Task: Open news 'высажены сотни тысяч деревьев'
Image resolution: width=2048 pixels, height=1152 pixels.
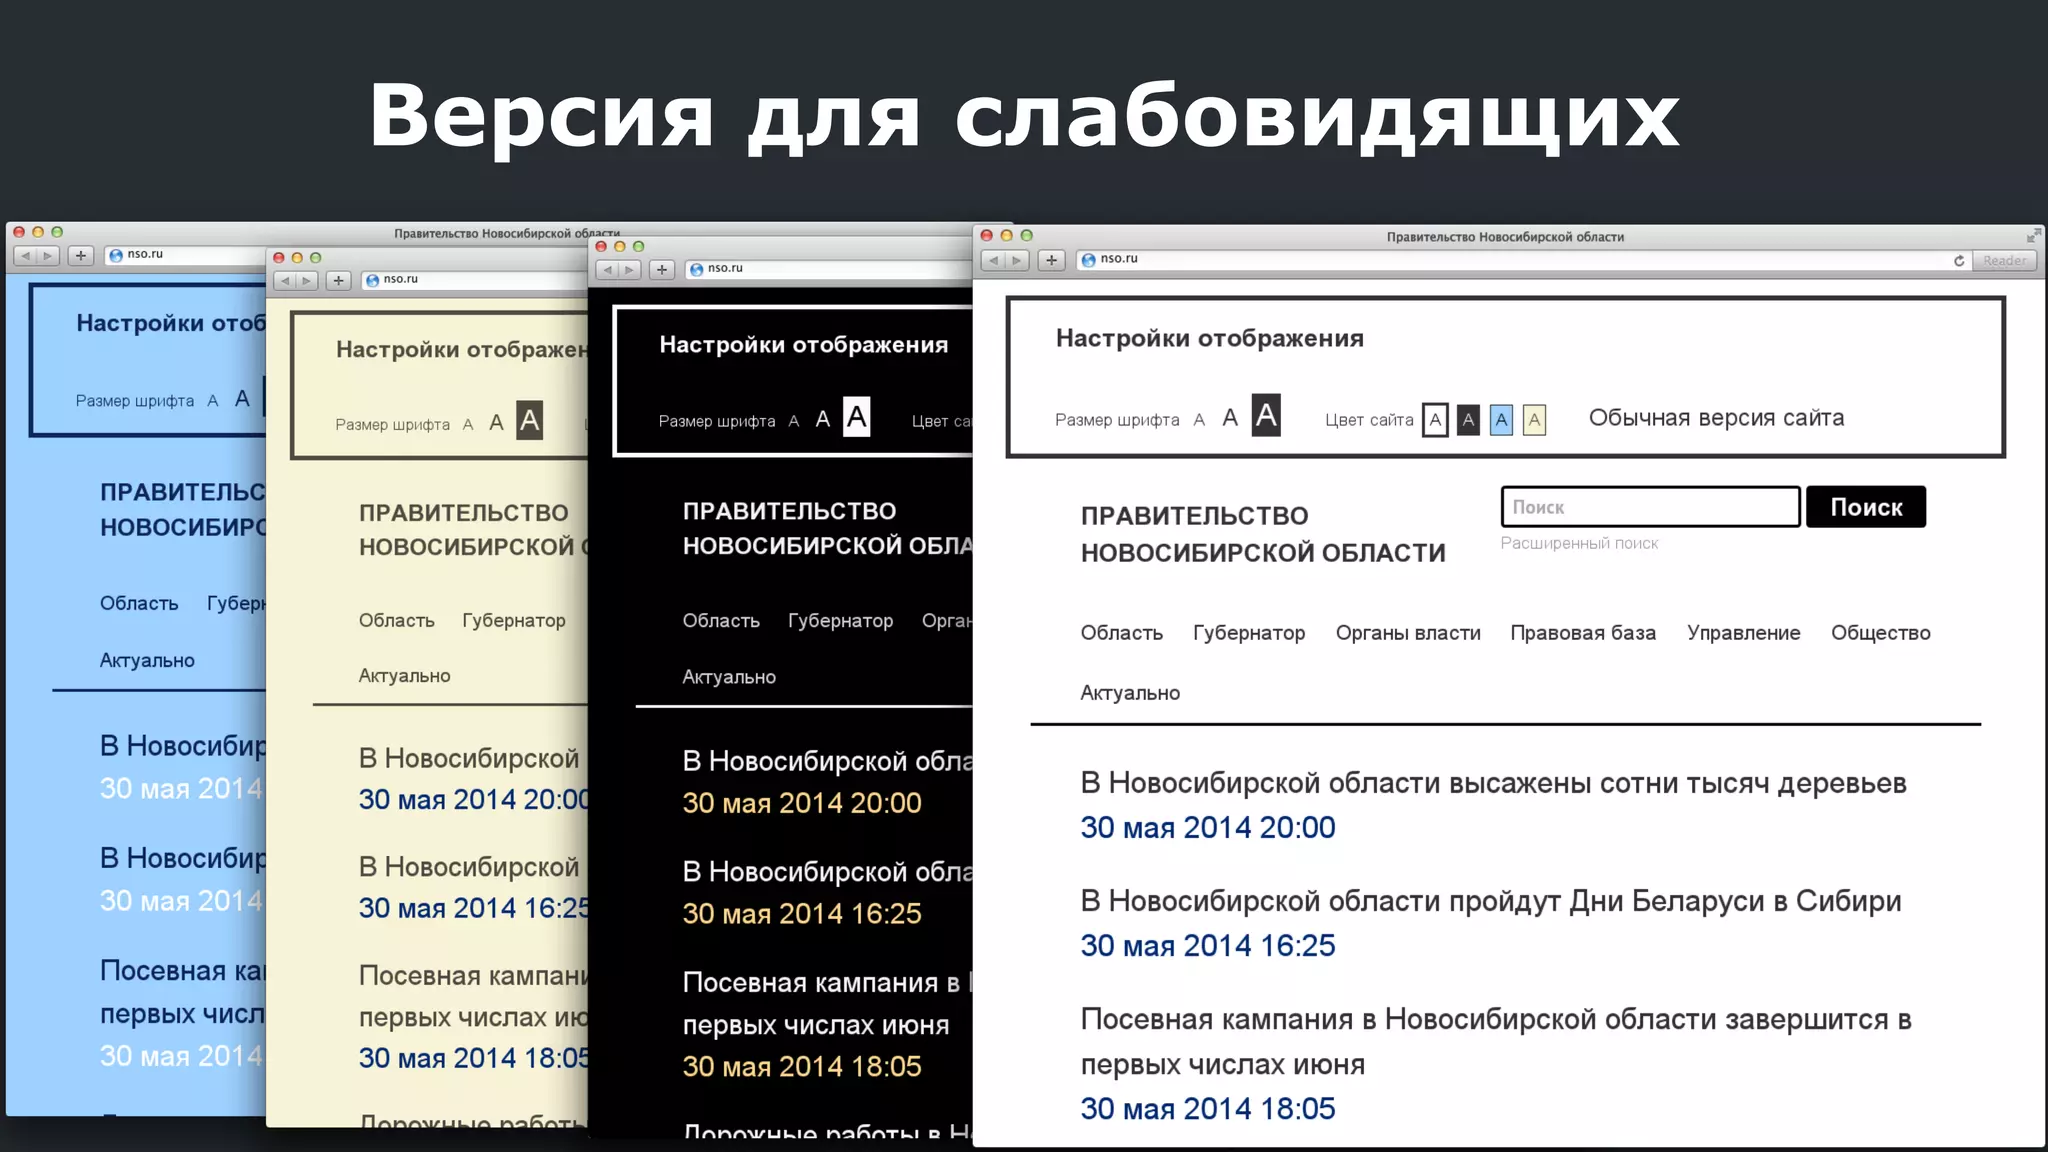Action: pos(1493,783)
